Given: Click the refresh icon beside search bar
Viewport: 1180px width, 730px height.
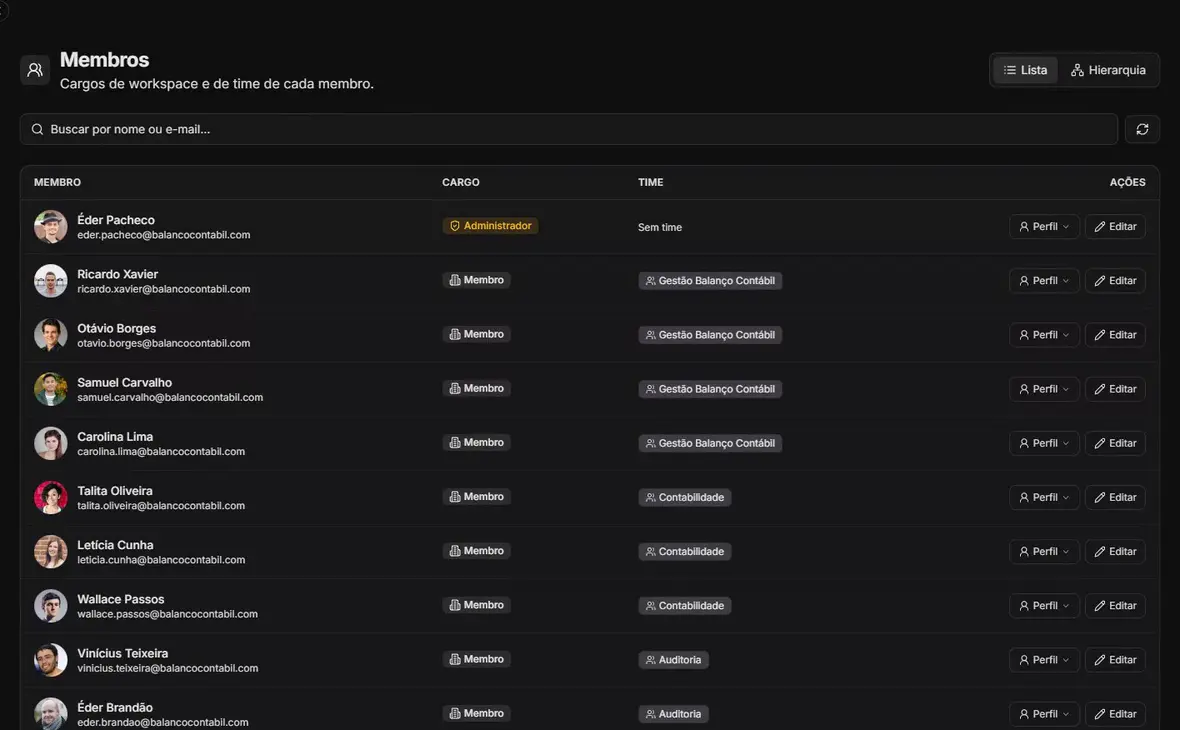Looking at the screenshot, I should coord(1142,129).
